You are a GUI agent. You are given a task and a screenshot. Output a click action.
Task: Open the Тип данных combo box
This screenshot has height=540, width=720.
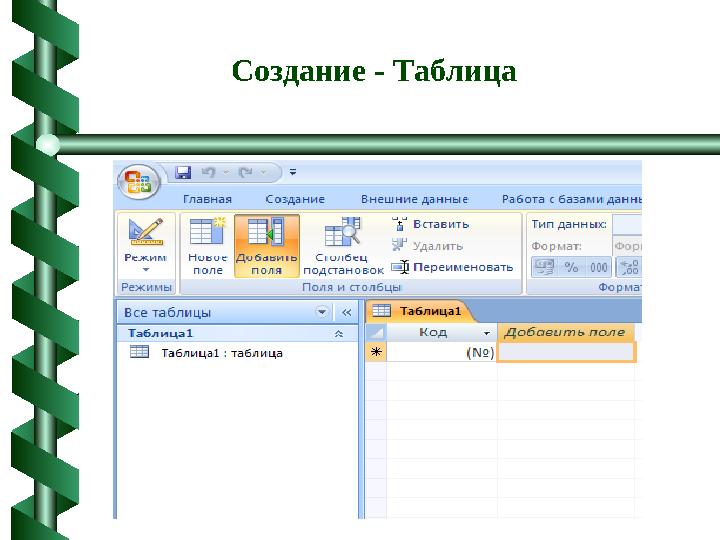click(627, 225)
